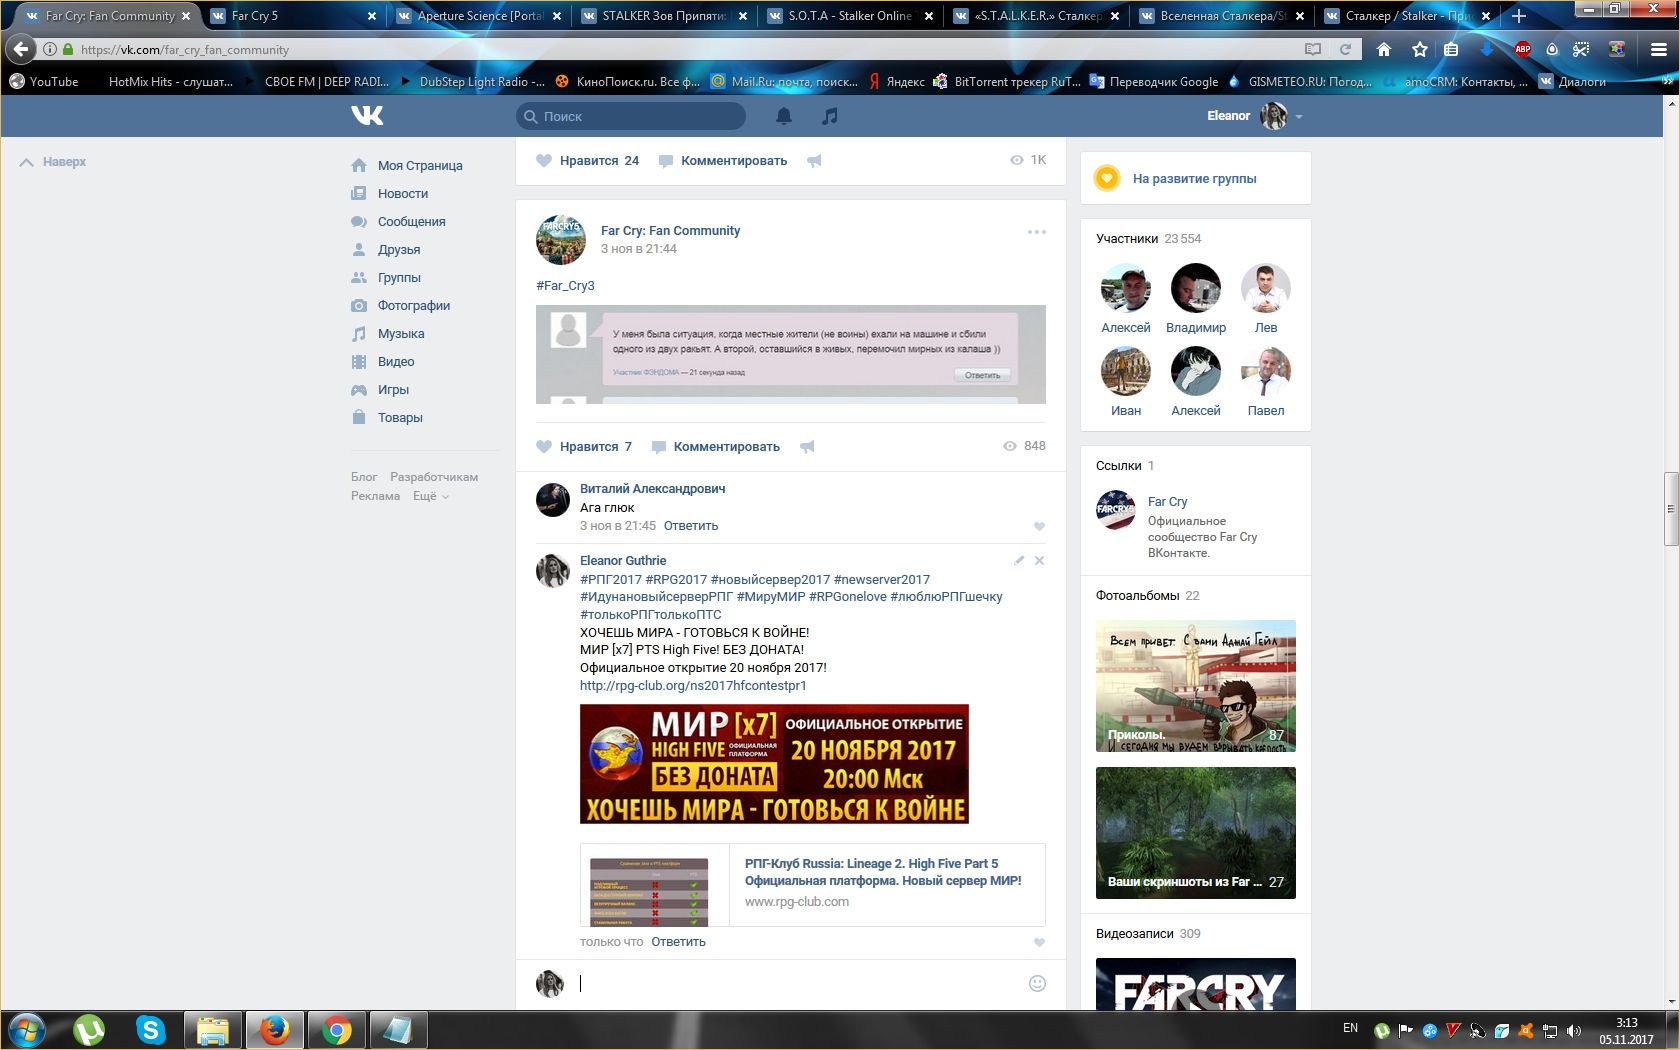Open Skype from taskbar

[151, 1029]
